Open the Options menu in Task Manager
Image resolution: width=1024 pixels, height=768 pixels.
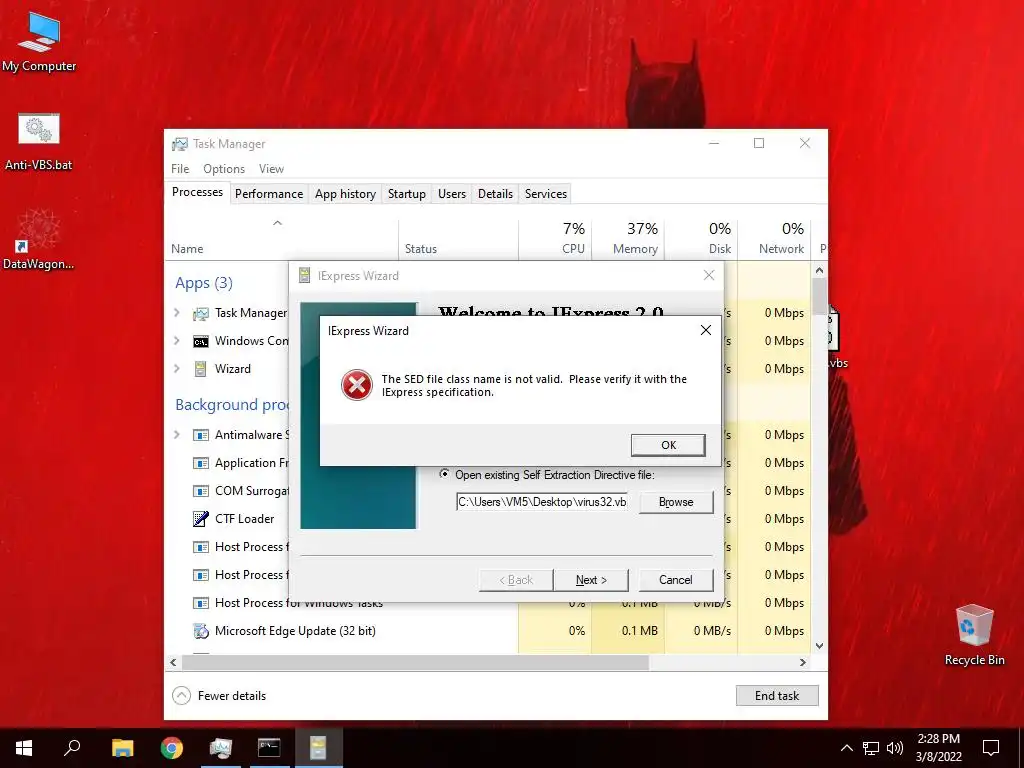pyautogui.click(x=224, y=168)
